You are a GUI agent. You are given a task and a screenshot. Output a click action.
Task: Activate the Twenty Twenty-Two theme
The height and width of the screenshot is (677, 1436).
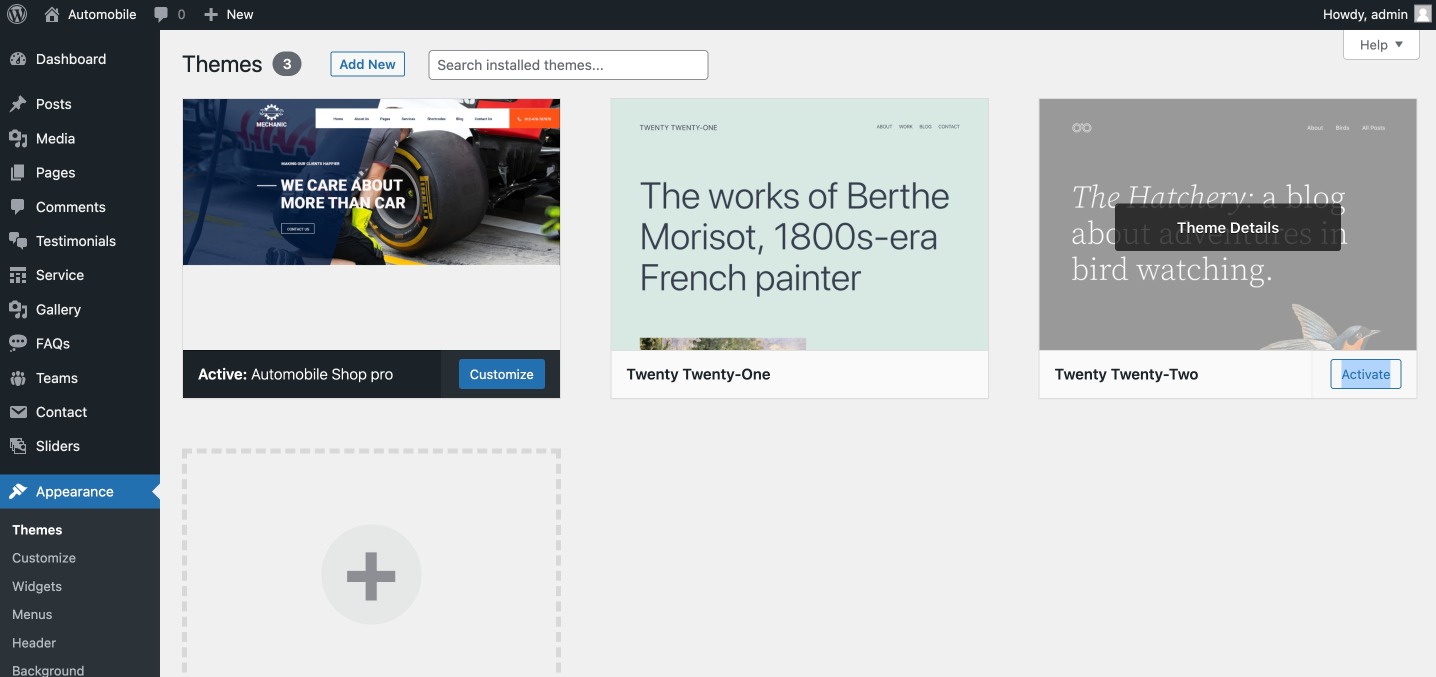coord(1365,374)
